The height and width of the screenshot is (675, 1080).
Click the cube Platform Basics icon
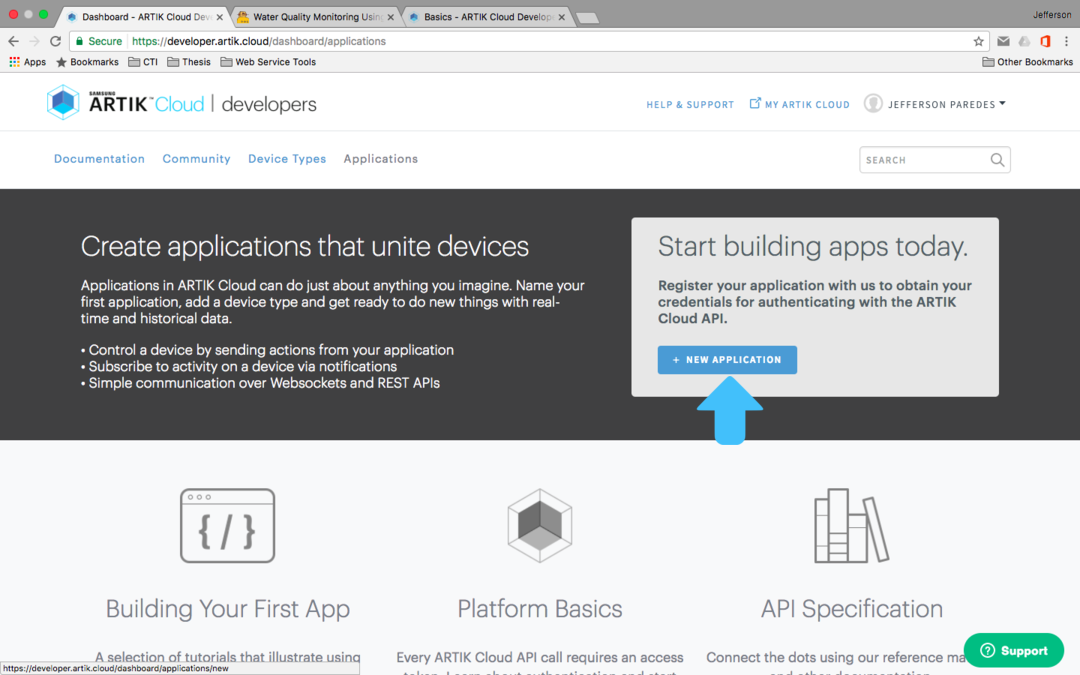point(540,526)
